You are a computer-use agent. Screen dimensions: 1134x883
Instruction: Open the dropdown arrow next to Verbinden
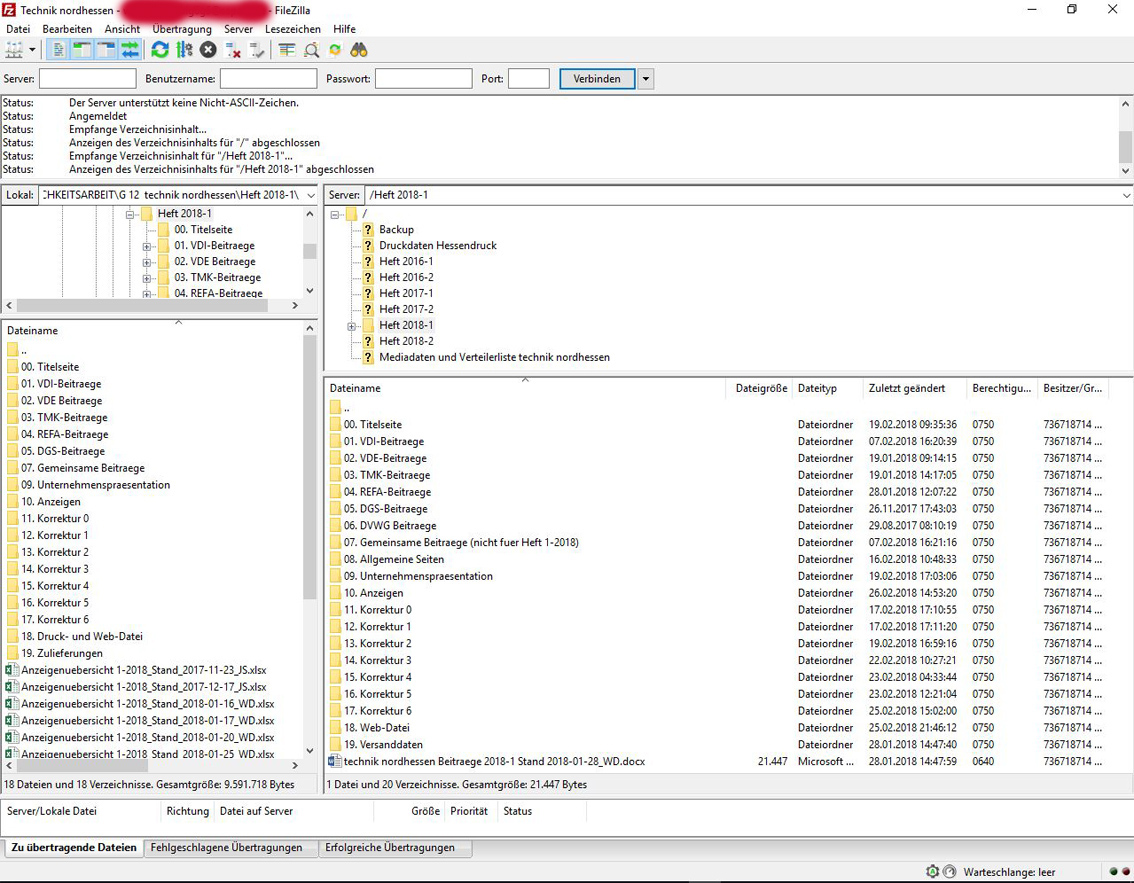pos(646,79)
